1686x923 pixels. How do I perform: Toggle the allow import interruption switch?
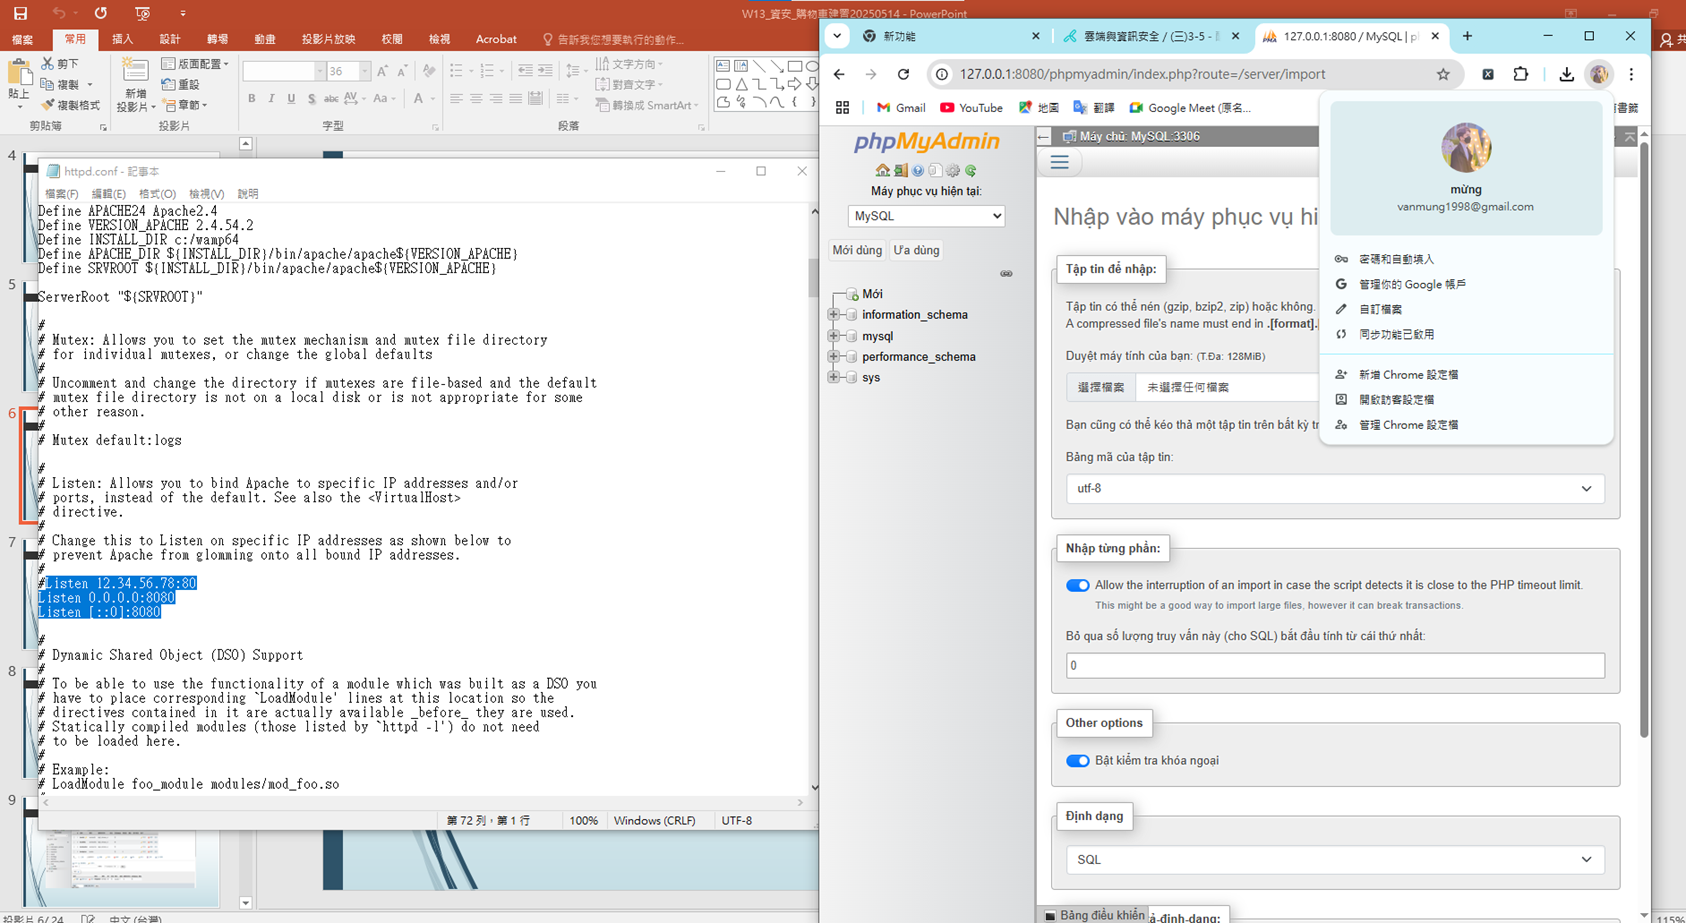pos(1077,586)
